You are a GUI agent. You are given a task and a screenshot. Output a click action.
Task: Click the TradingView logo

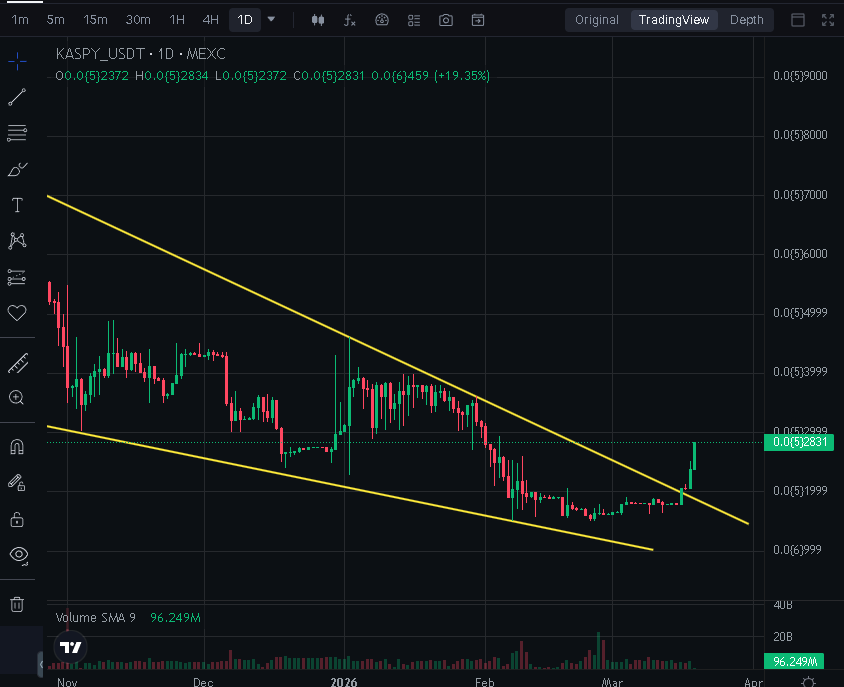(71, 647)
